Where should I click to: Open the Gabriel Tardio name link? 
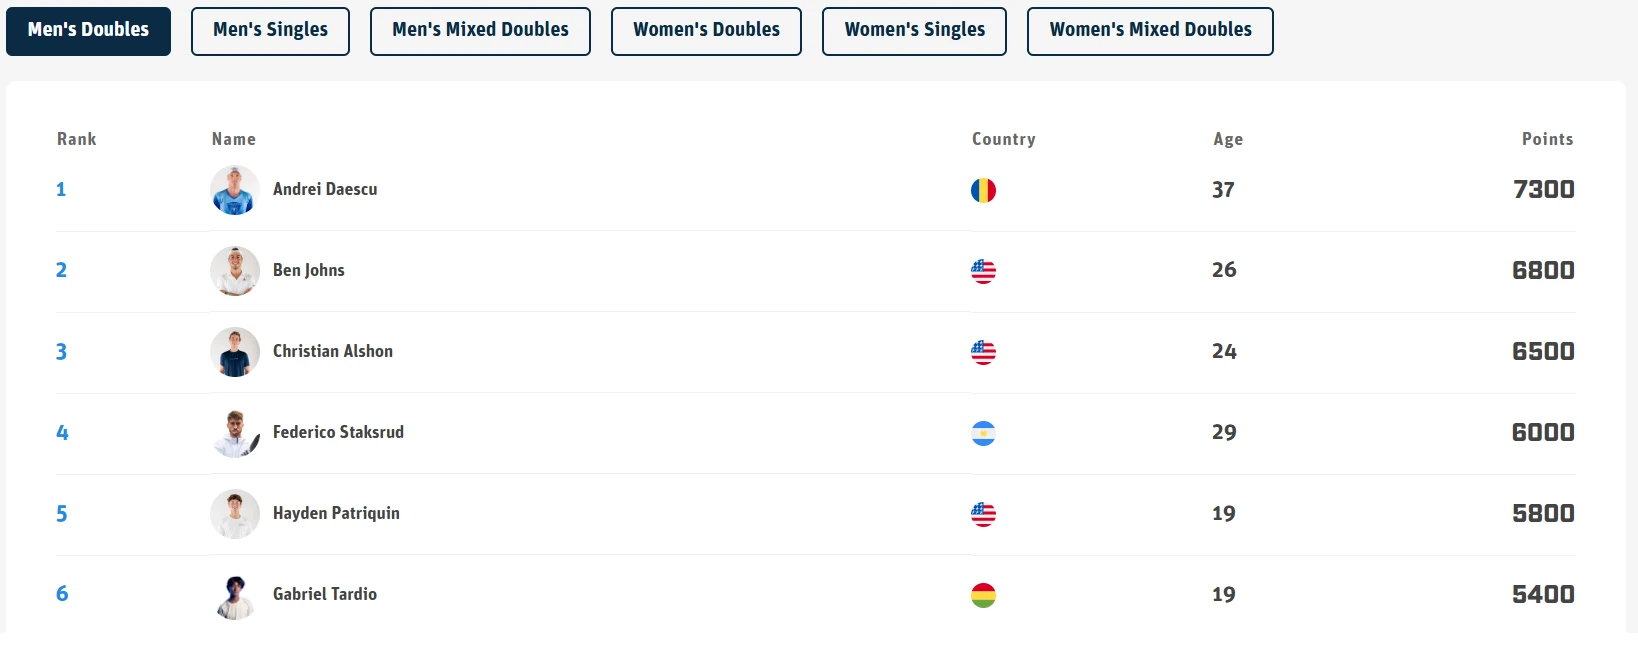pos(325,594)
